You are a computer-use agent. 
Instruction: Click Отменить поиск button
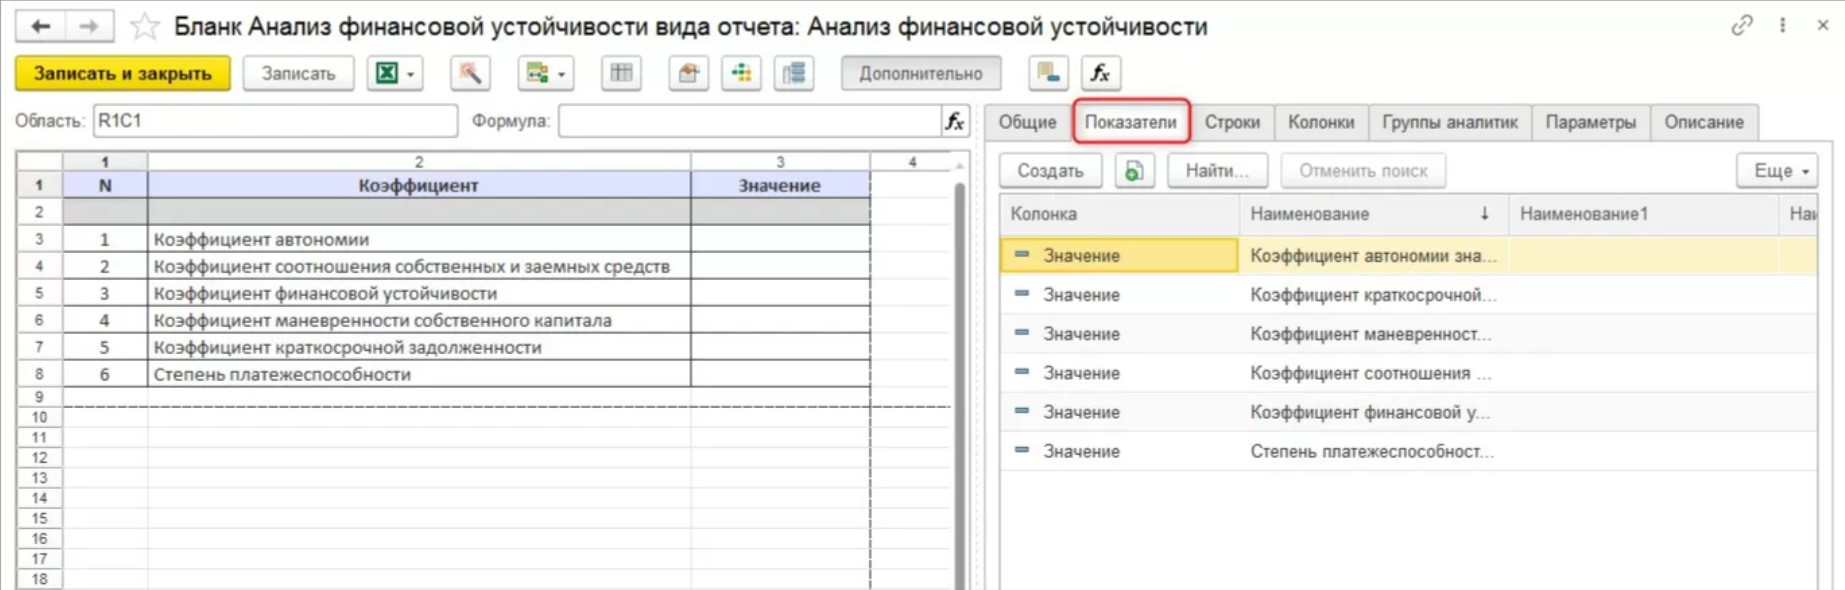(1363, 171)
